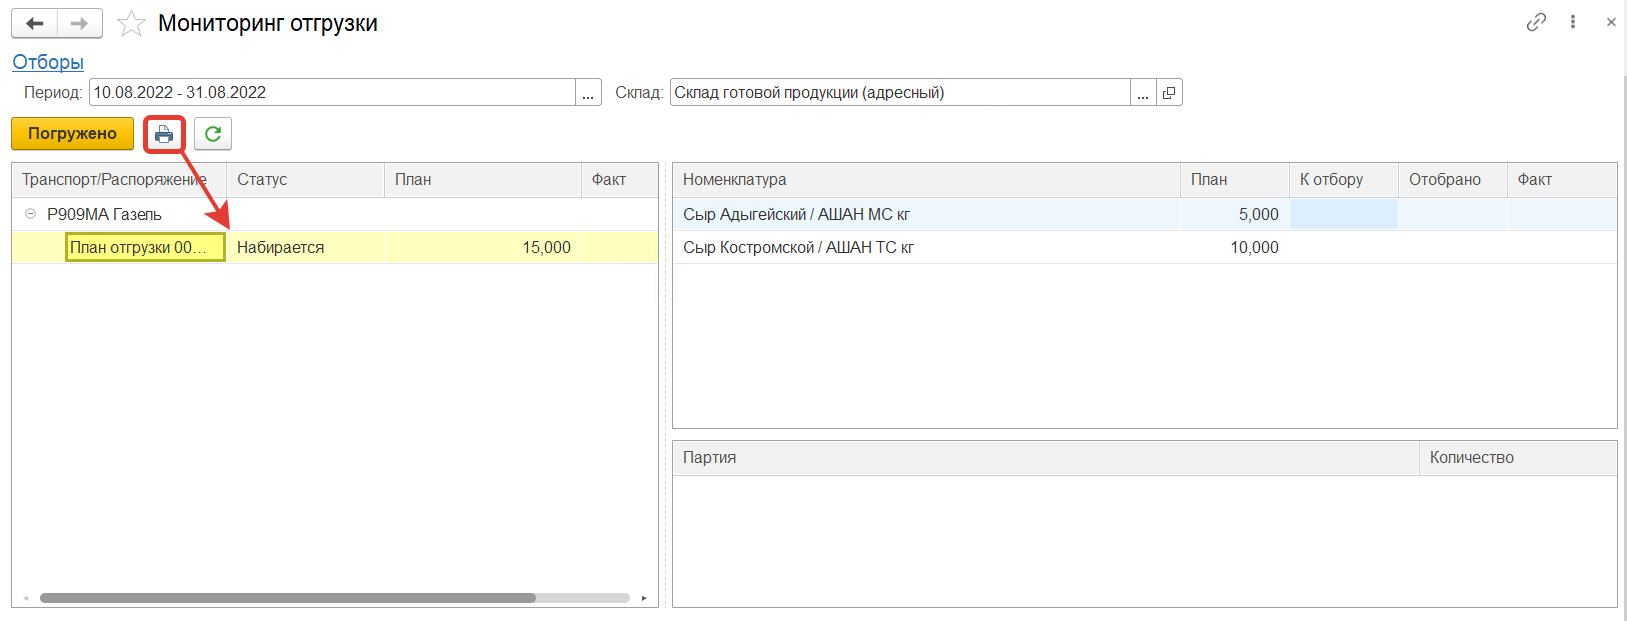Image resolution: width=1627 pixels, height=621 pixels.
Task: Go back with the left arrow
Action: [x=35, y=23]
